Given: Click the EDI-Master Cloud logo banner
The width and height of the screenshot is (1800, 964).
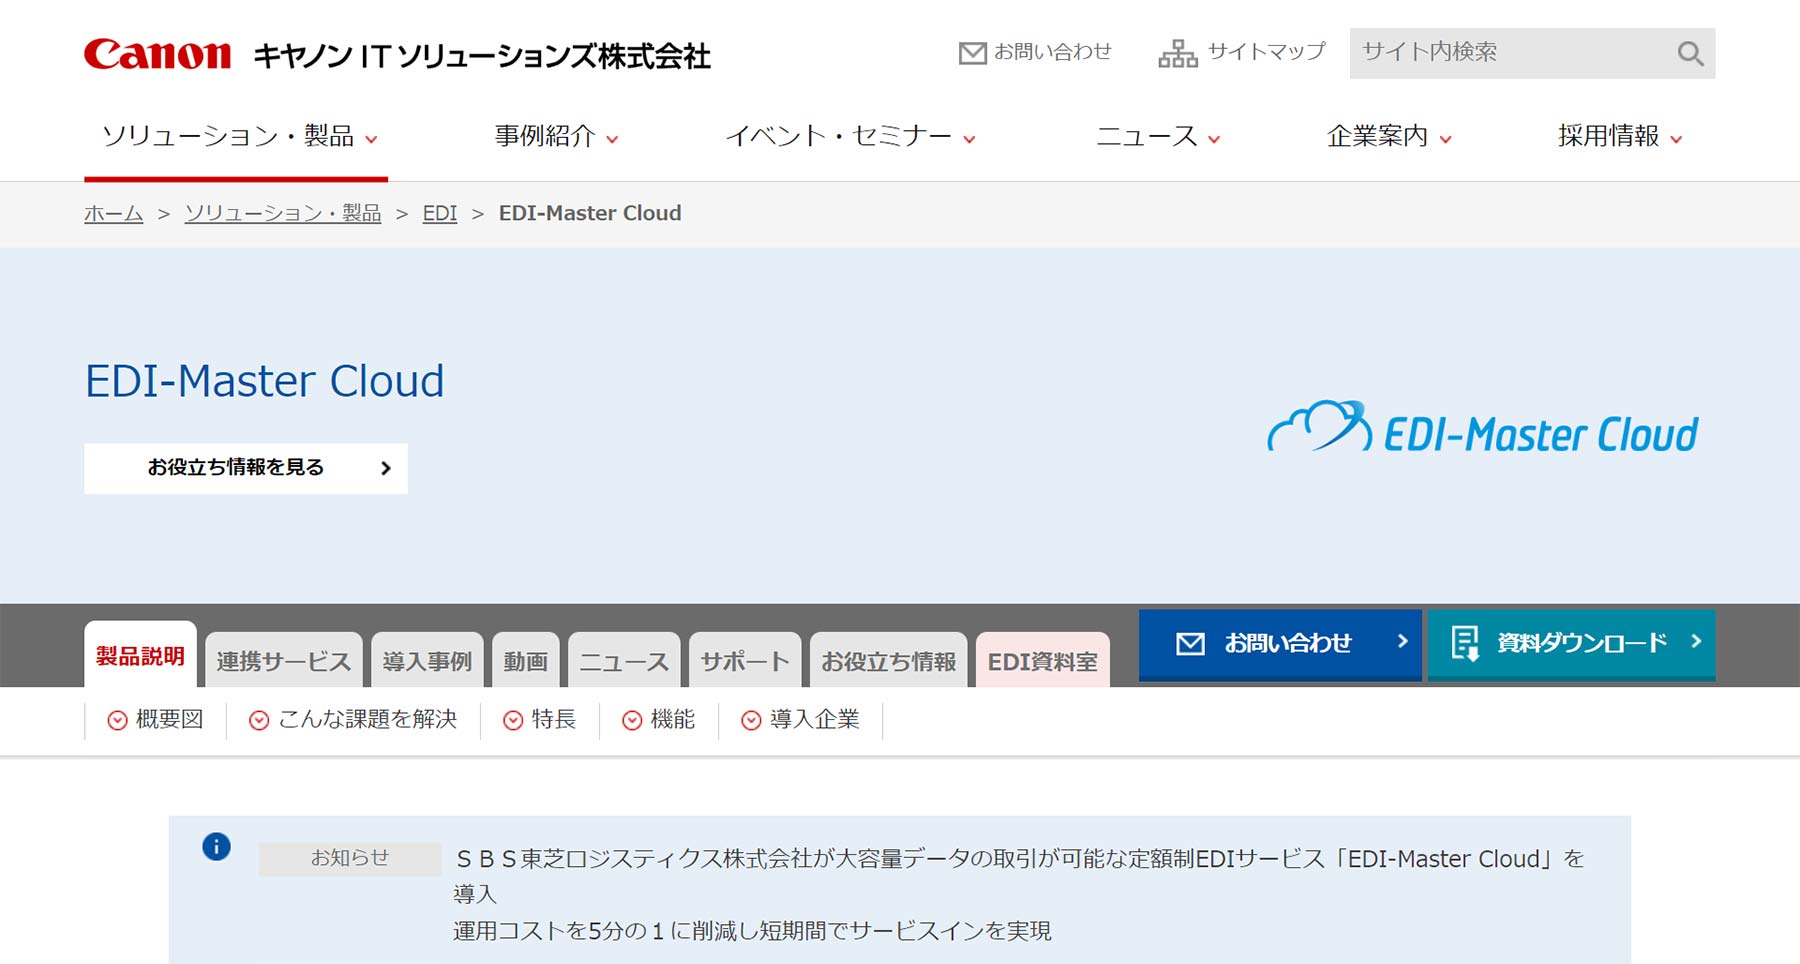Looking at the screenshot, I should click(1483, 428).
